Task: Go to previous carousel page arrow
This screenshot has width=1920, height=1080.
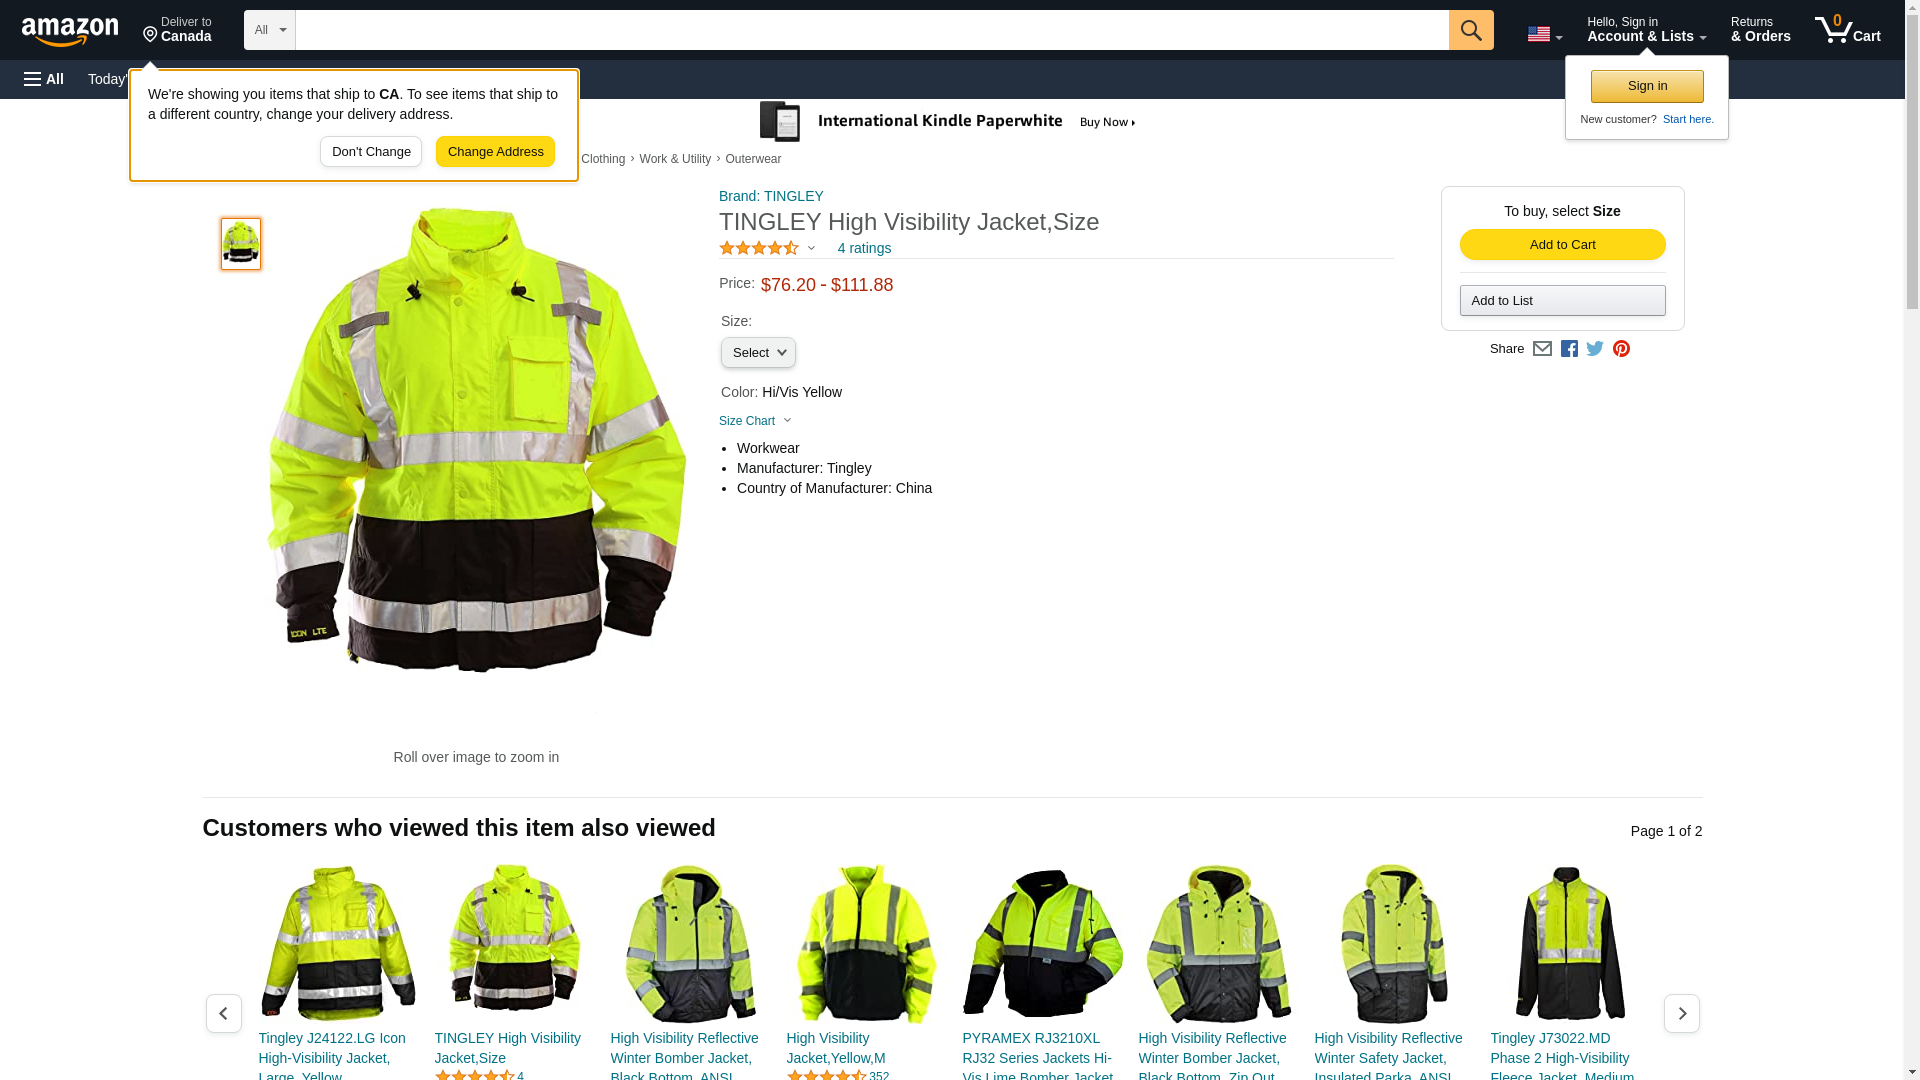Action: coord(223,1013)
